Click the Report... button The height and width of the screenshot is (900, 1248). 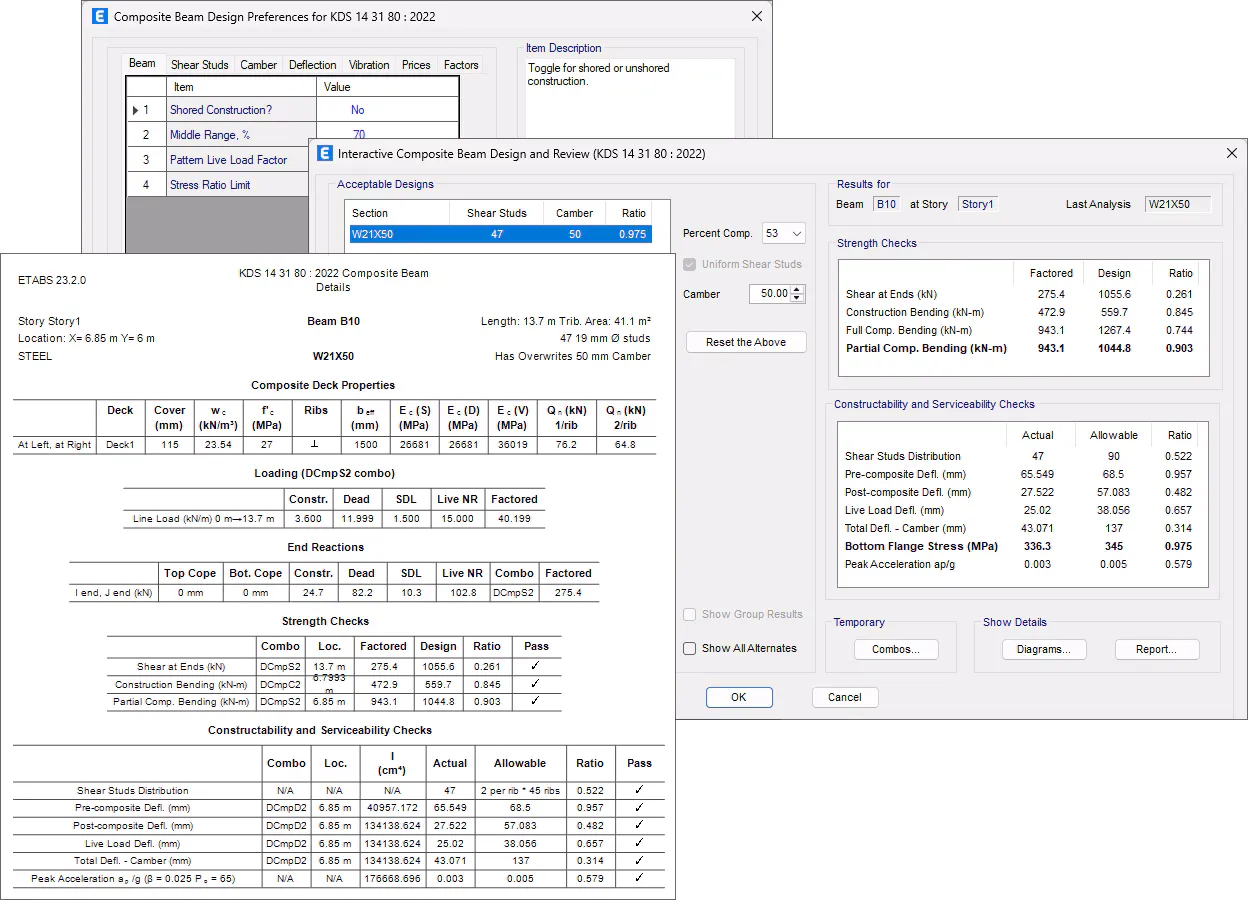(x=1155, y=649)
